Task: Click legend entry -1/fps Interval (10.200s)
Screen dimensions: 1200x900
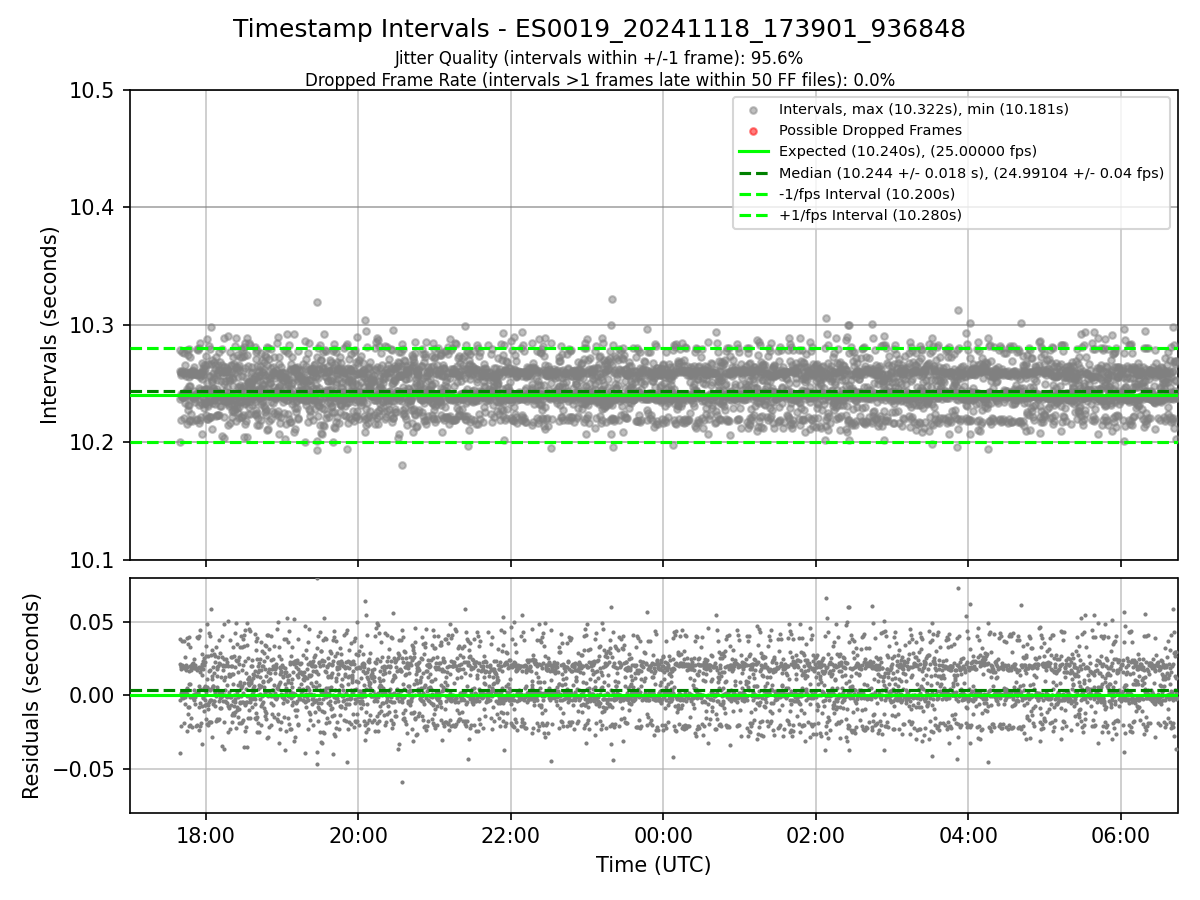Action: tap(866, 194)
